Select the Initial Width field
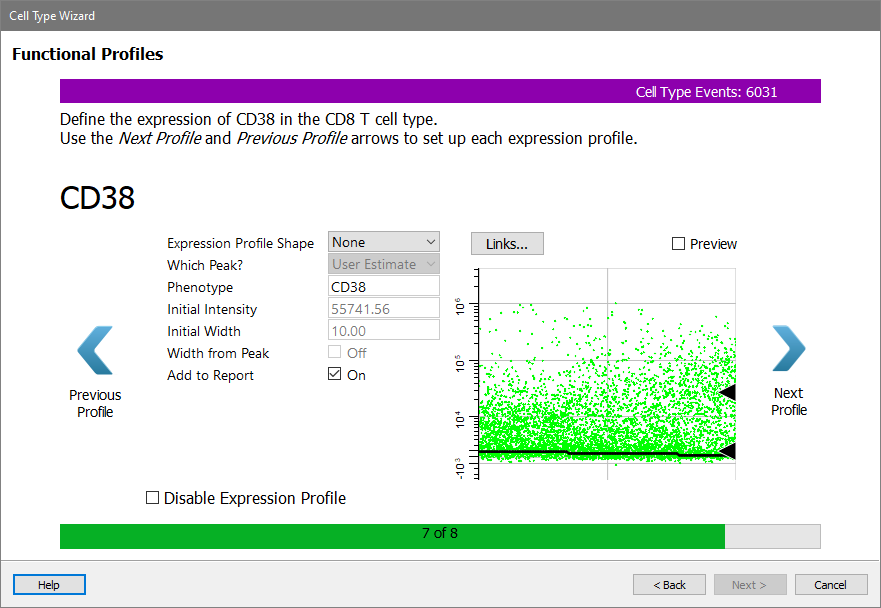This screenshot has width=881, height=608. (x=384, y=331)
